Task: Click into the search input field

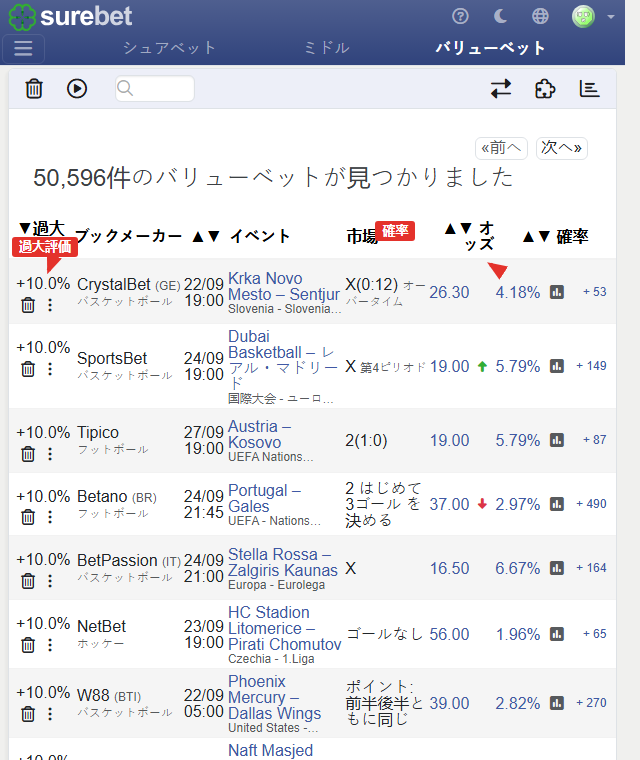Action: click(155, 89)
